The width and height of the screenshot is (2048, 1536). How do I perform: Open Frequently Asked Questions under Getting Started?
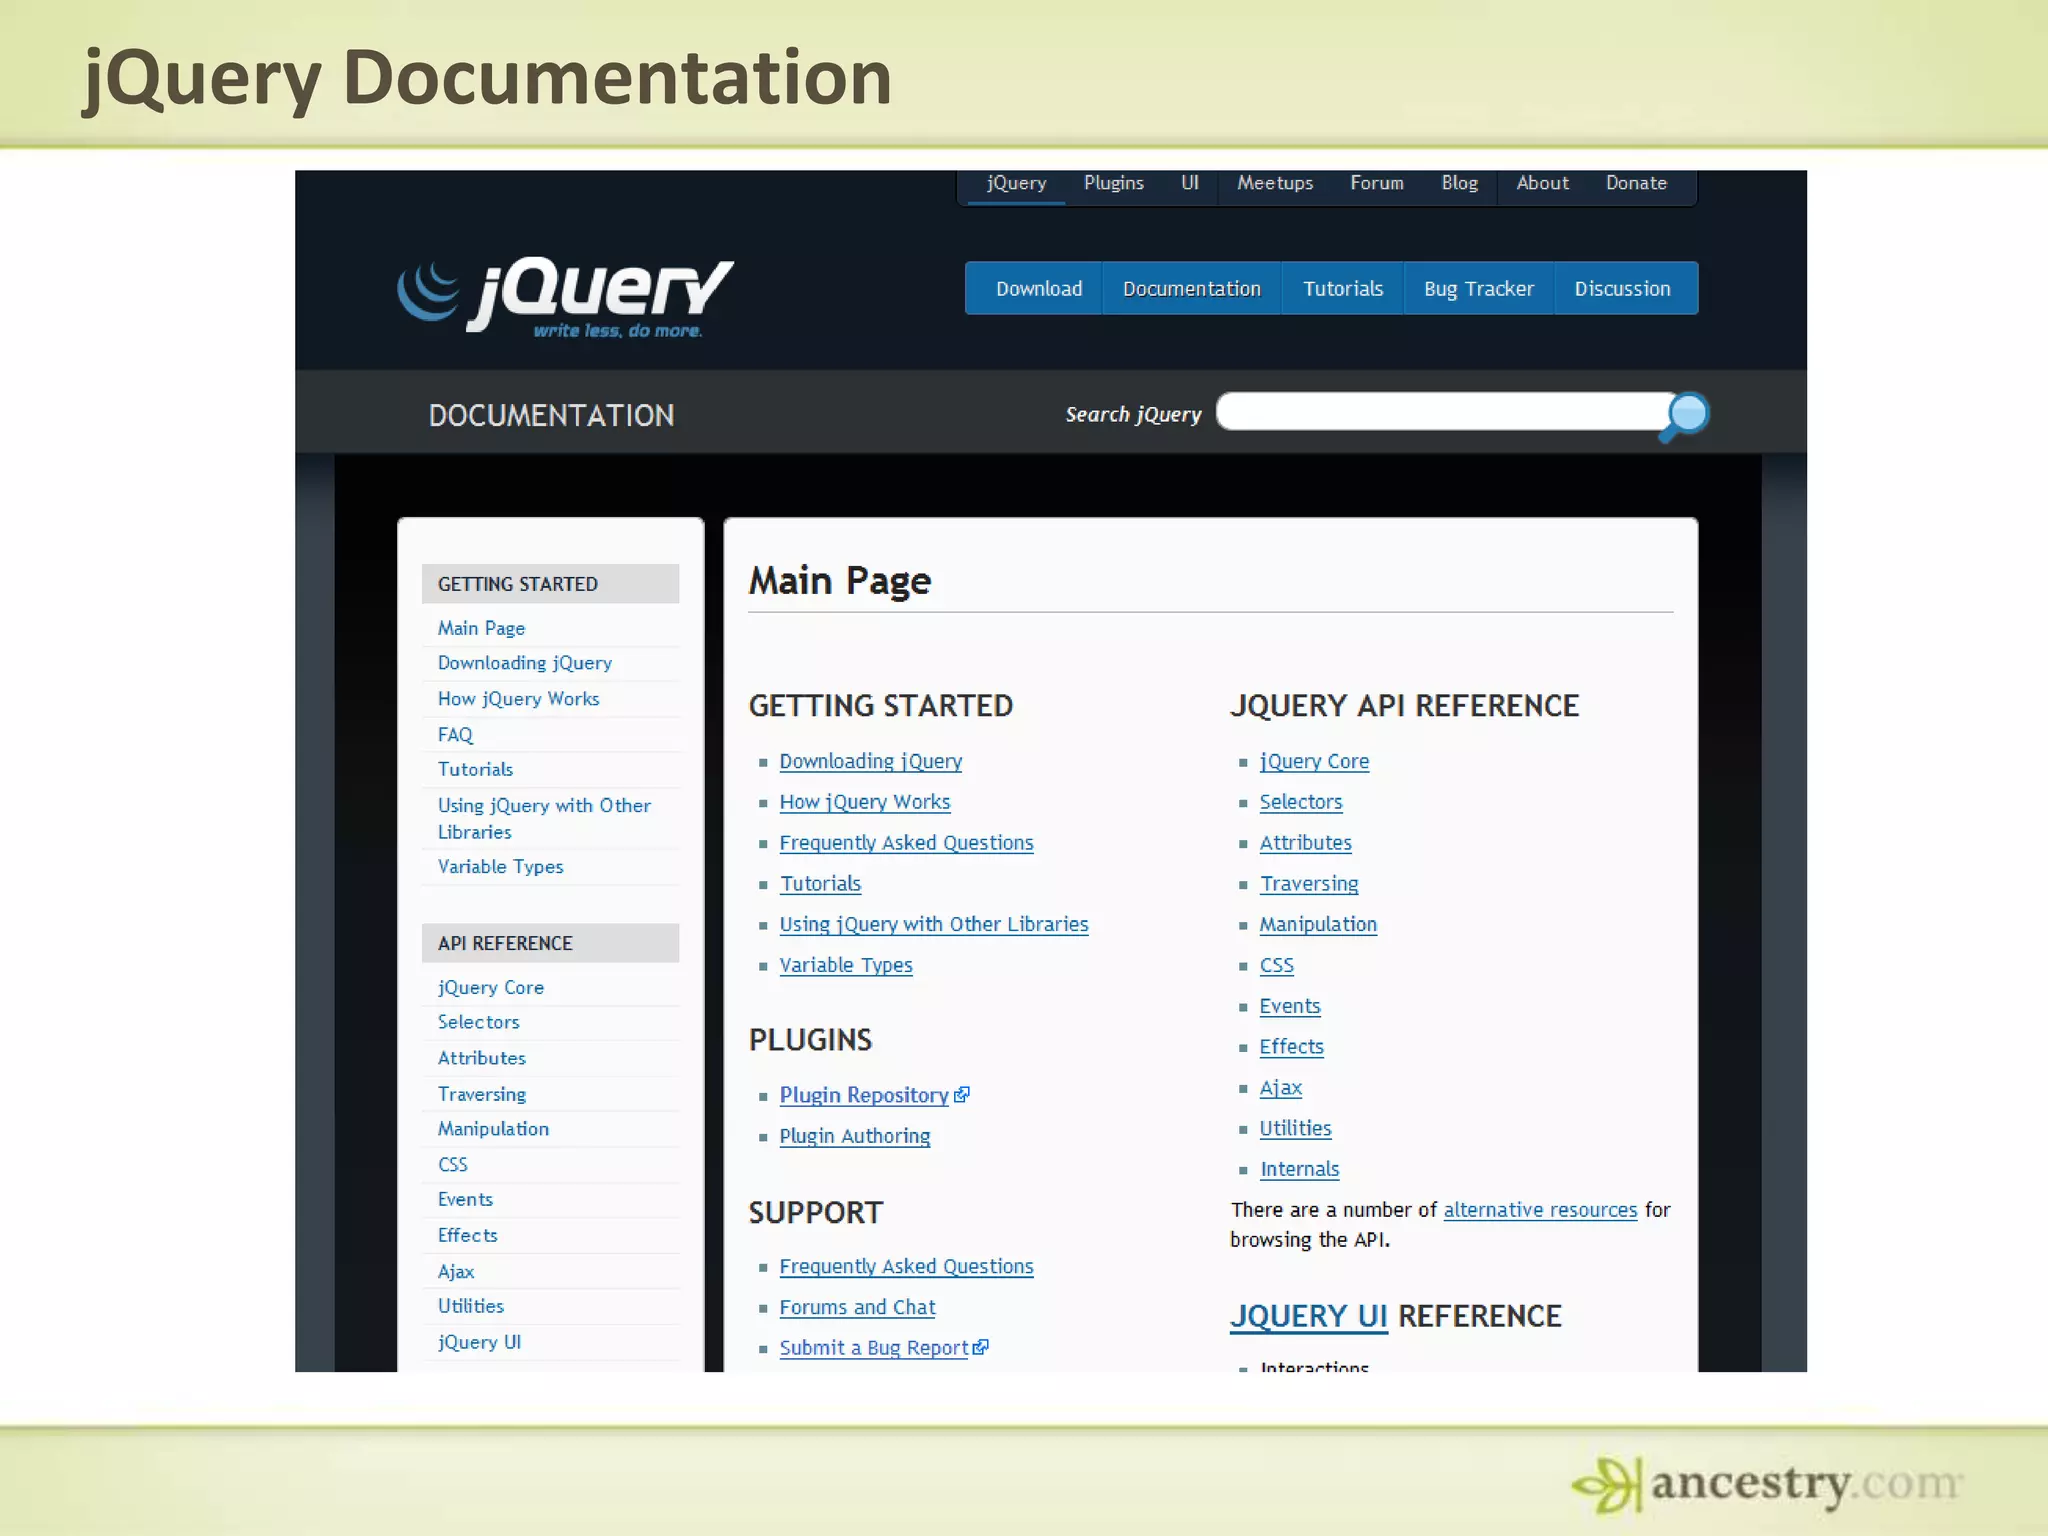[906, 844]
